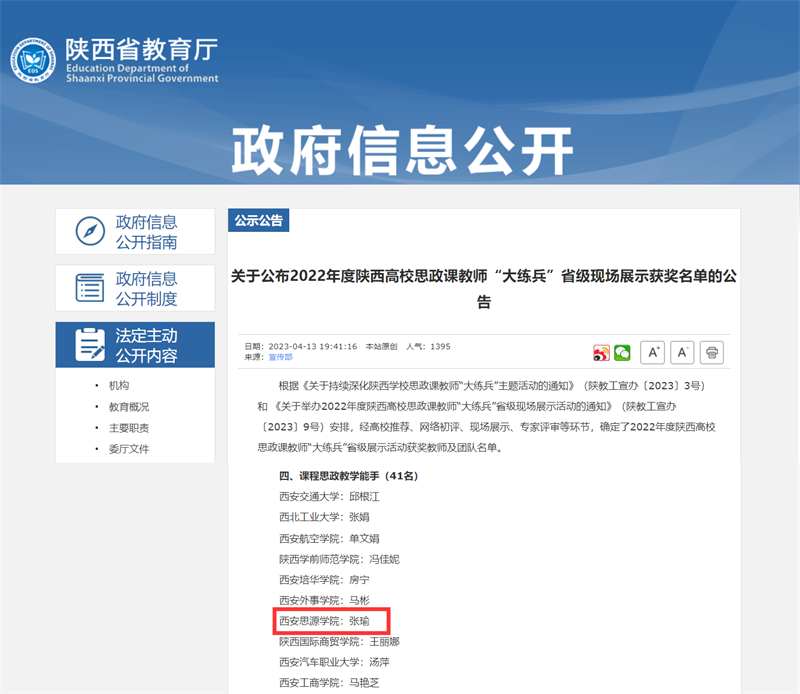Click the date 2023-04-13 19:41:16
The image size is (800, 694).
tap(313, 346)
